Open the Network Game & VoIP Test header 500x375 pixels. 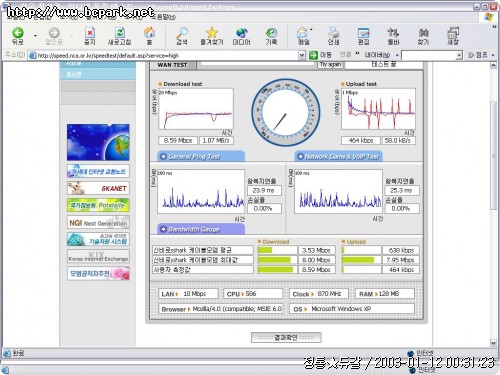(338, 156)
